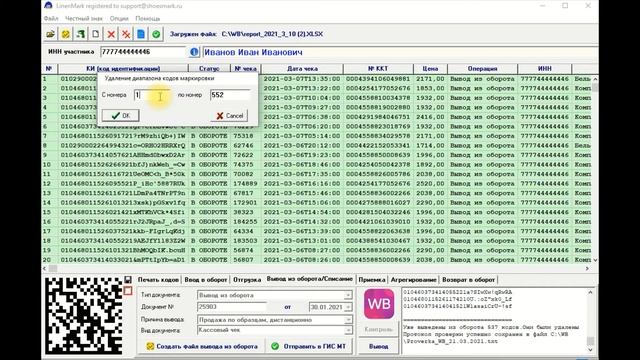
Task: Click the single red X delete icon
Action: tap(111, 34)
